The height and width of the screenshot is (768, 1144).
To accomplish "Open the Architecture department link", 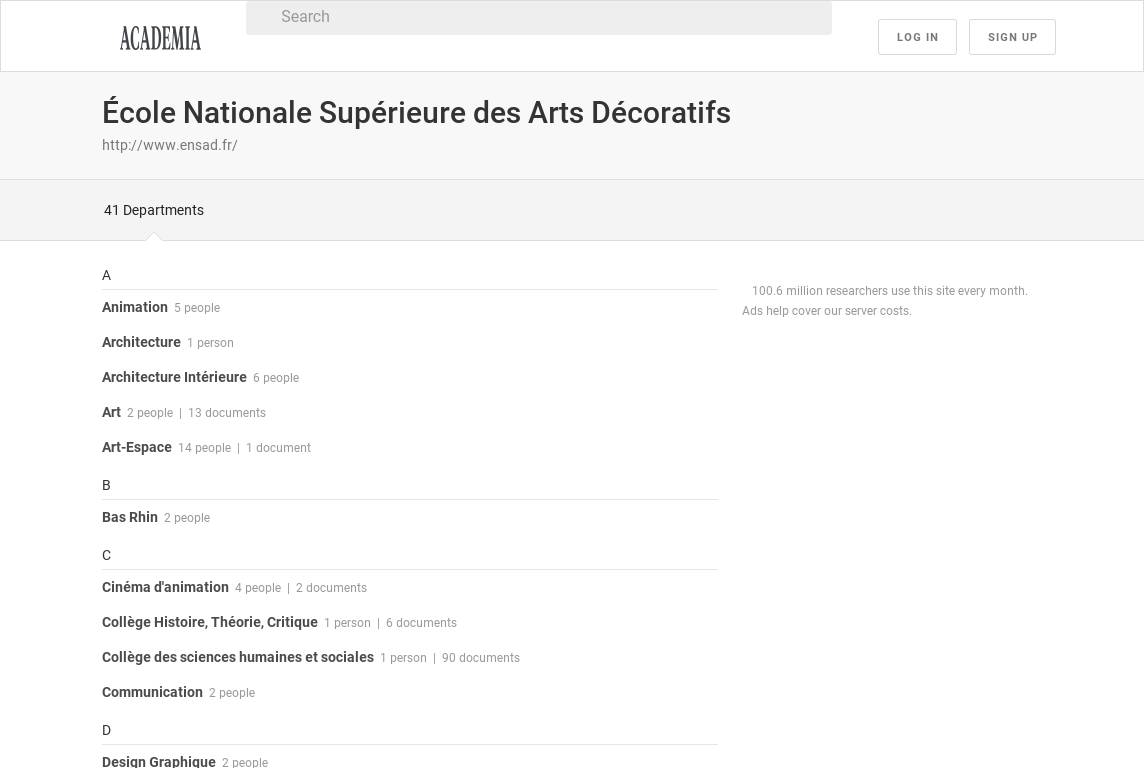I will point(141,342).
